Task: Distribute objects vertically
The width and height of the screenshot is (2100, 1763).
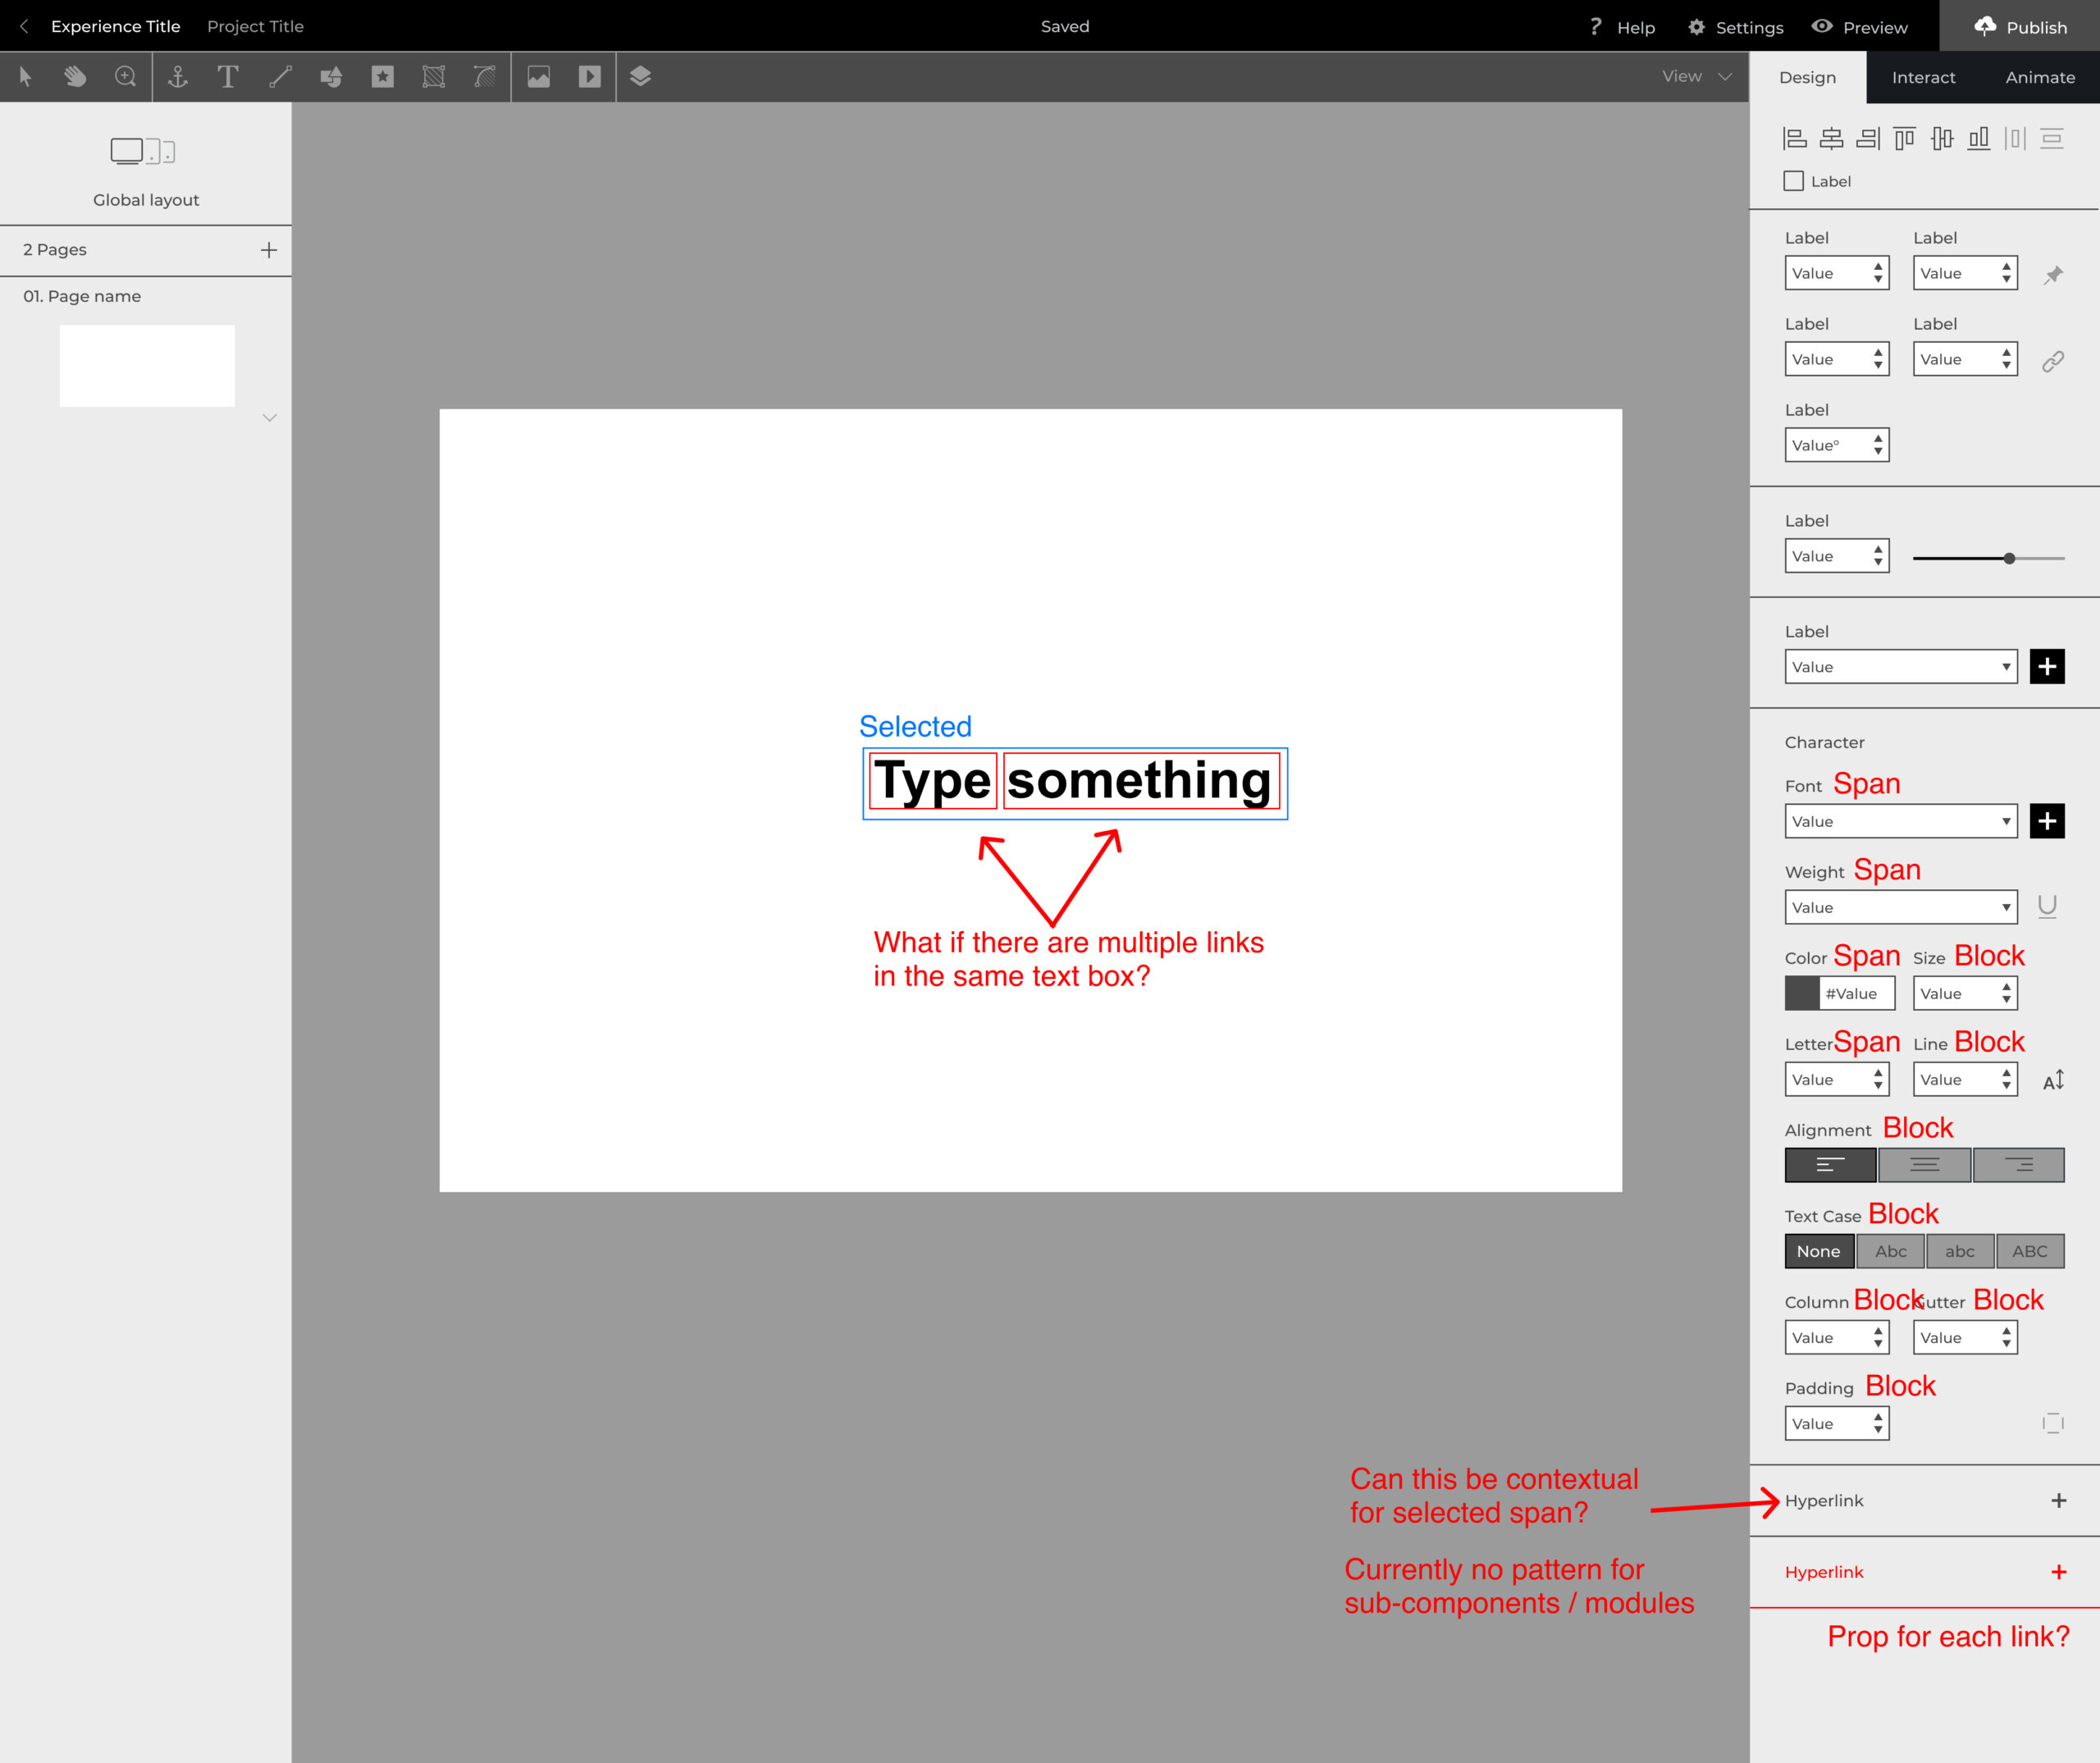Action: (2052, 138)
